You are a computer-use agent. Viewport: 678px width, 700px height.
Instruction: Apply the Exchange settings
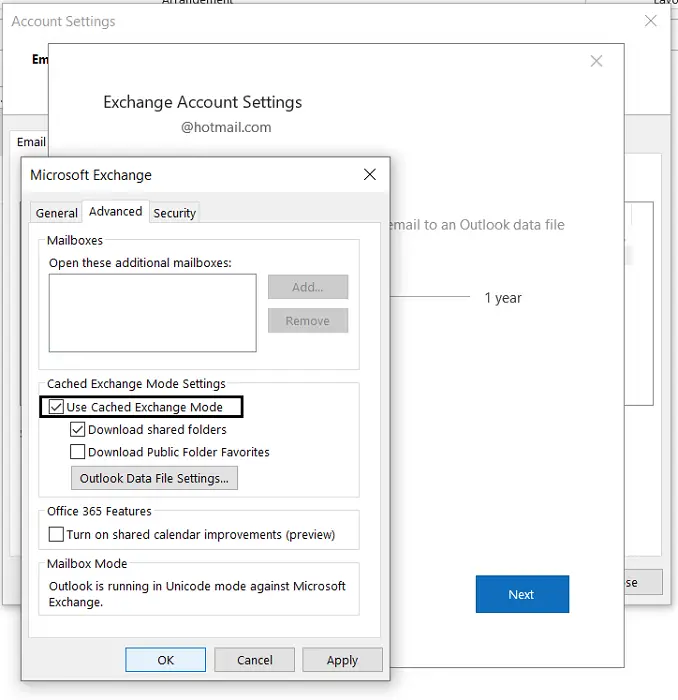pyautogui.click(x=342, y=660)
